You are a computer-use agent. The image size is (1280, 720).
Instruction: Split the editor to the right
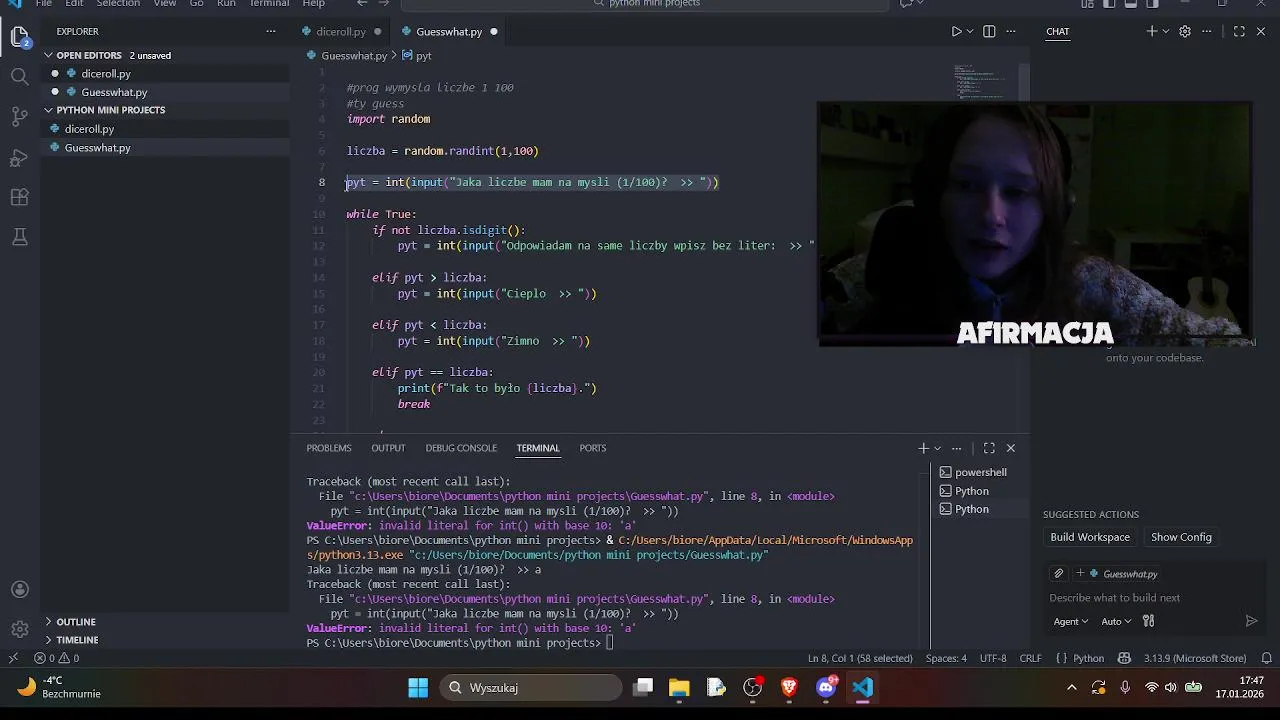pos(989,32)
